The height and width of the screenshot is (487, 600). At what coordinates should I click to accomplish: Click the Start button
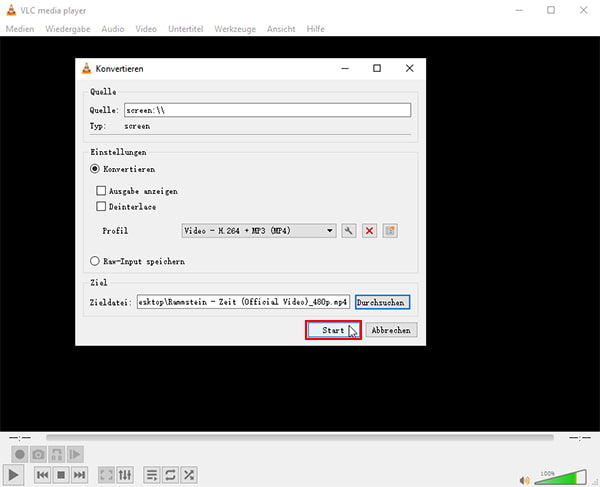[333, 330]
